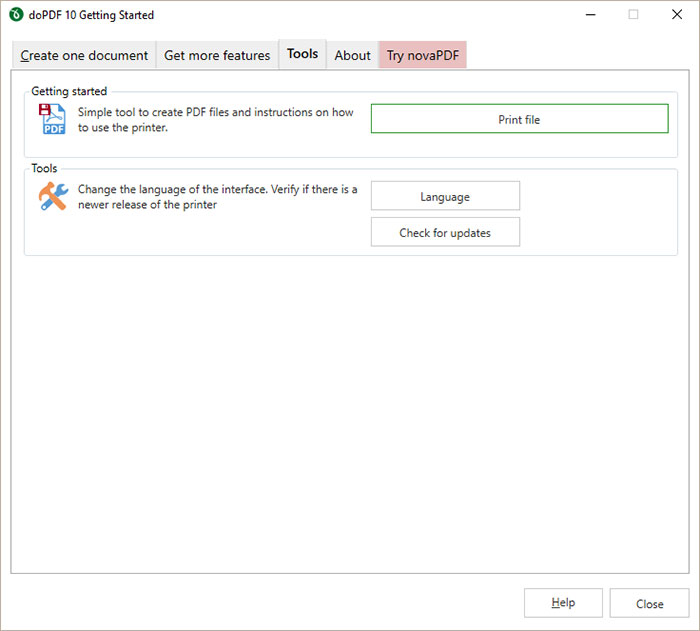This screenshot has width=700, height=631.
Task: Close the window using the title bar X
Action: tap(677, 15)
